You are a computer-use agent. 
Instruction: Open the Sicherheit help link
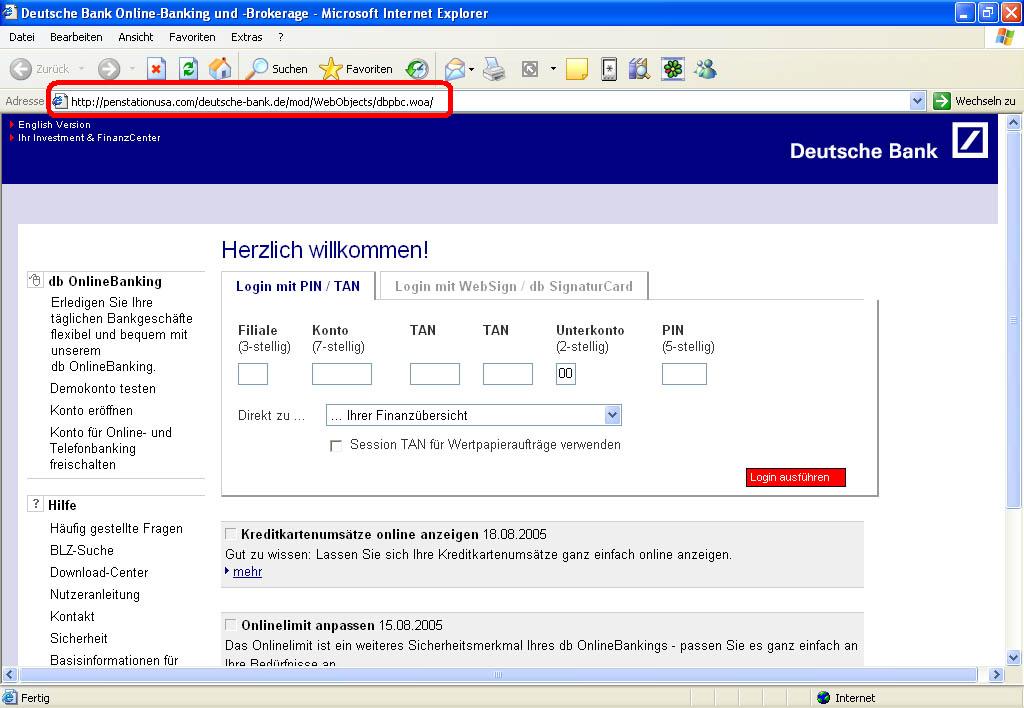pyautogui.click(x=78, y=638)
